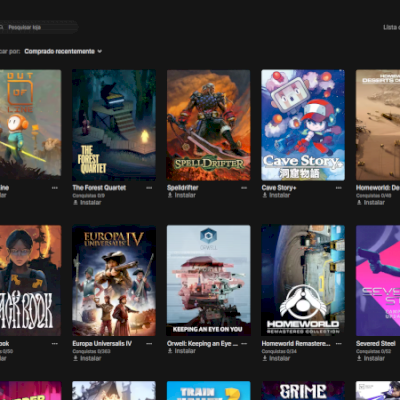
Task: Open the GRIME cover thumbnail
Action: point(303,391)
